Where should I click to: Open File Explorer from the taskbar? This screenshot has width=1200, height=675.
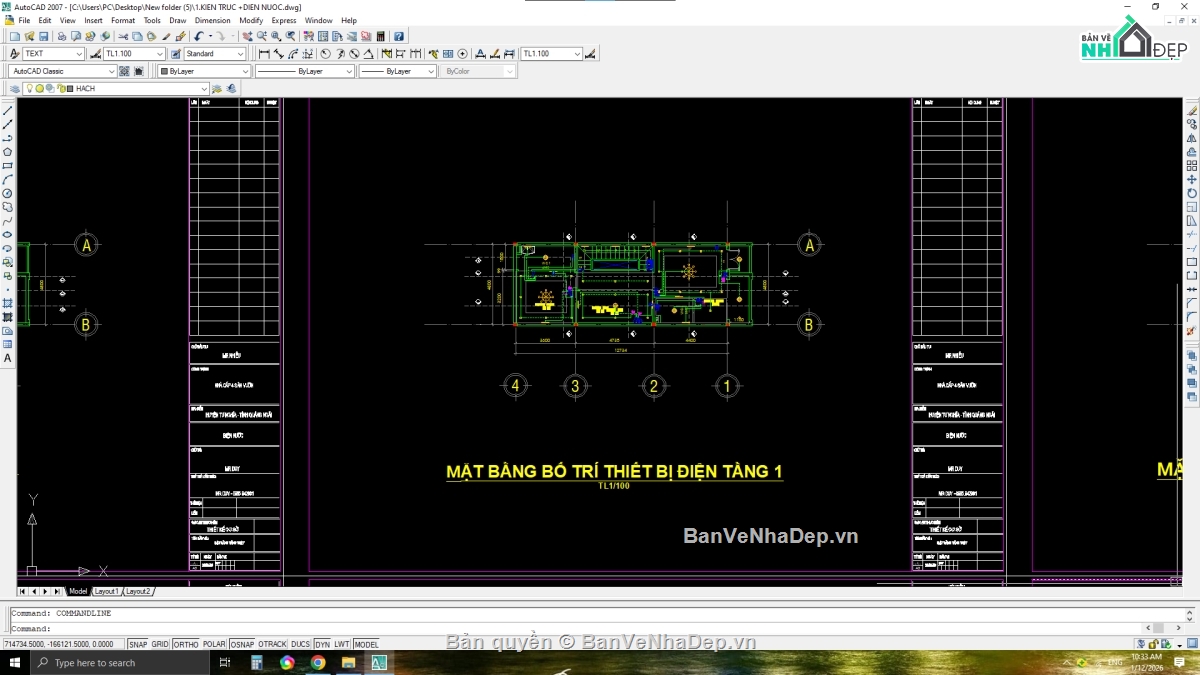pyautogui.click(x=348, y=663)
